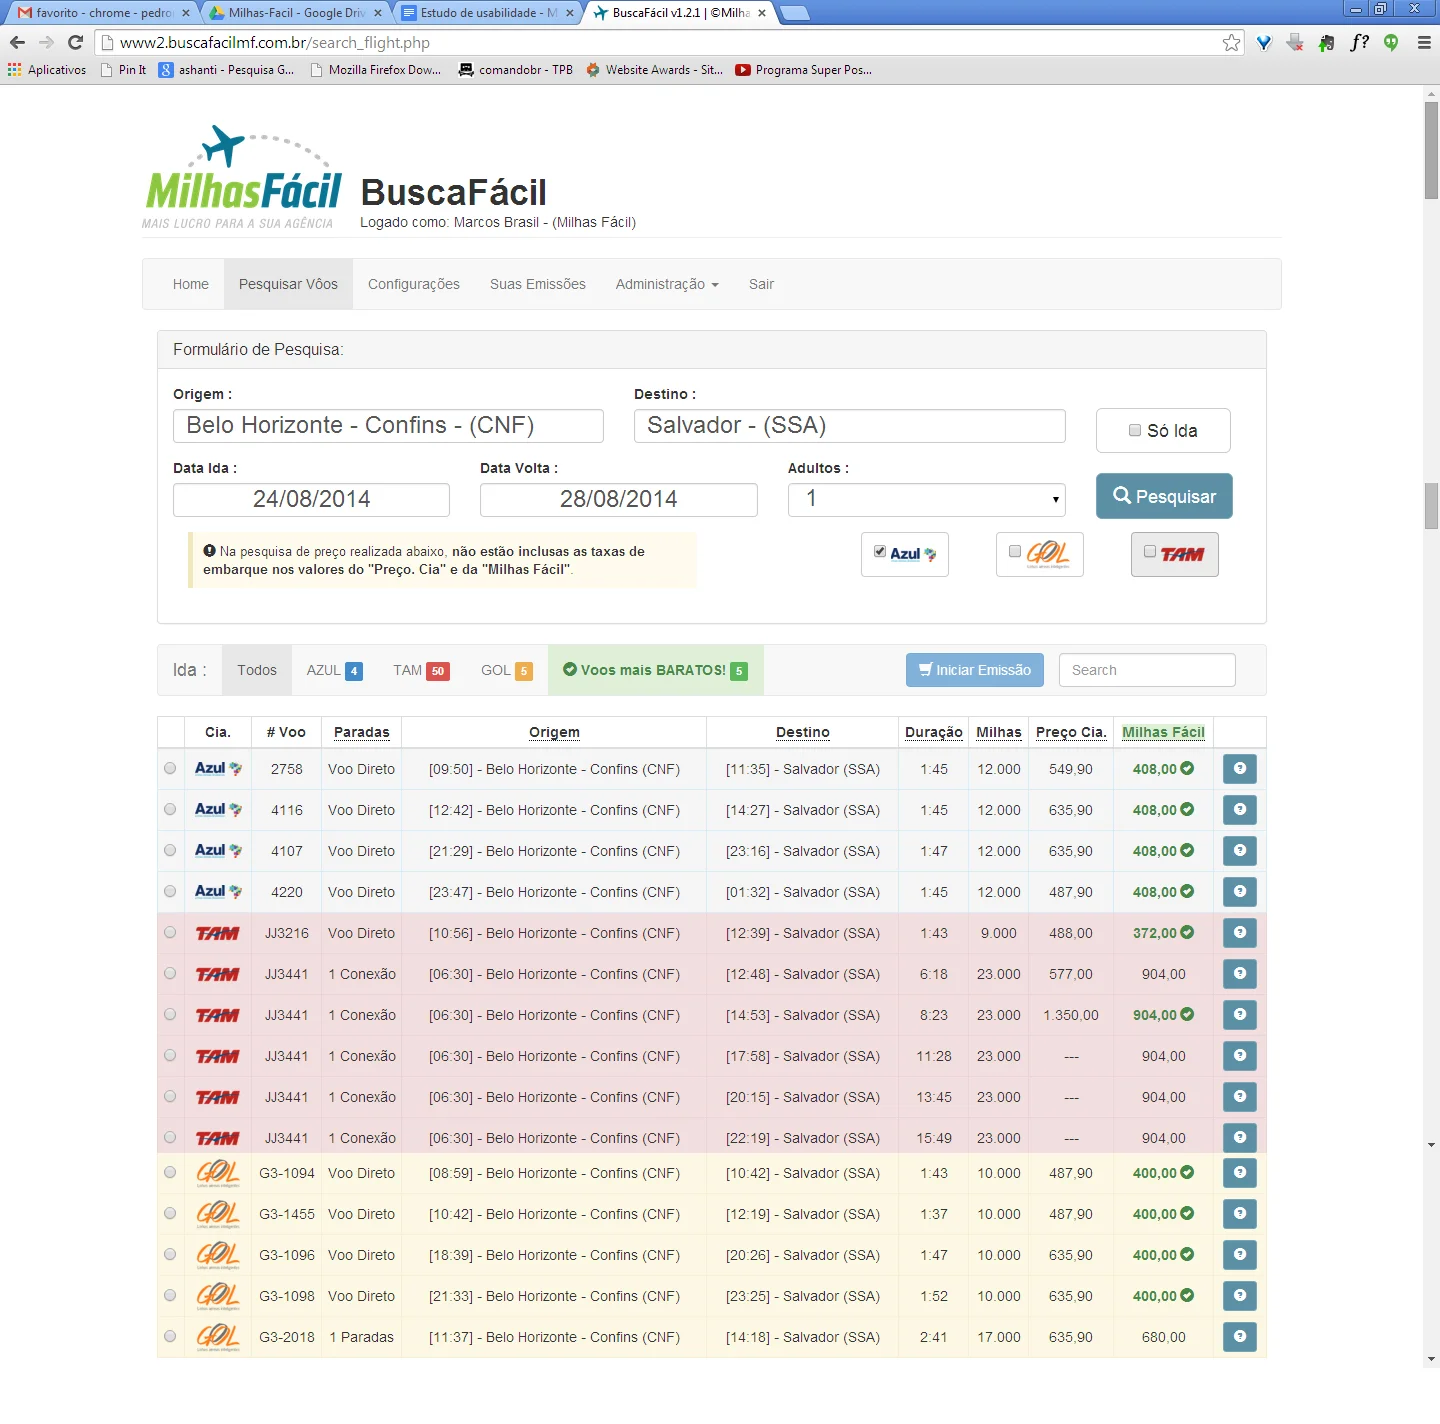Enable the Só Ida checkbox

pos(1135,430)
